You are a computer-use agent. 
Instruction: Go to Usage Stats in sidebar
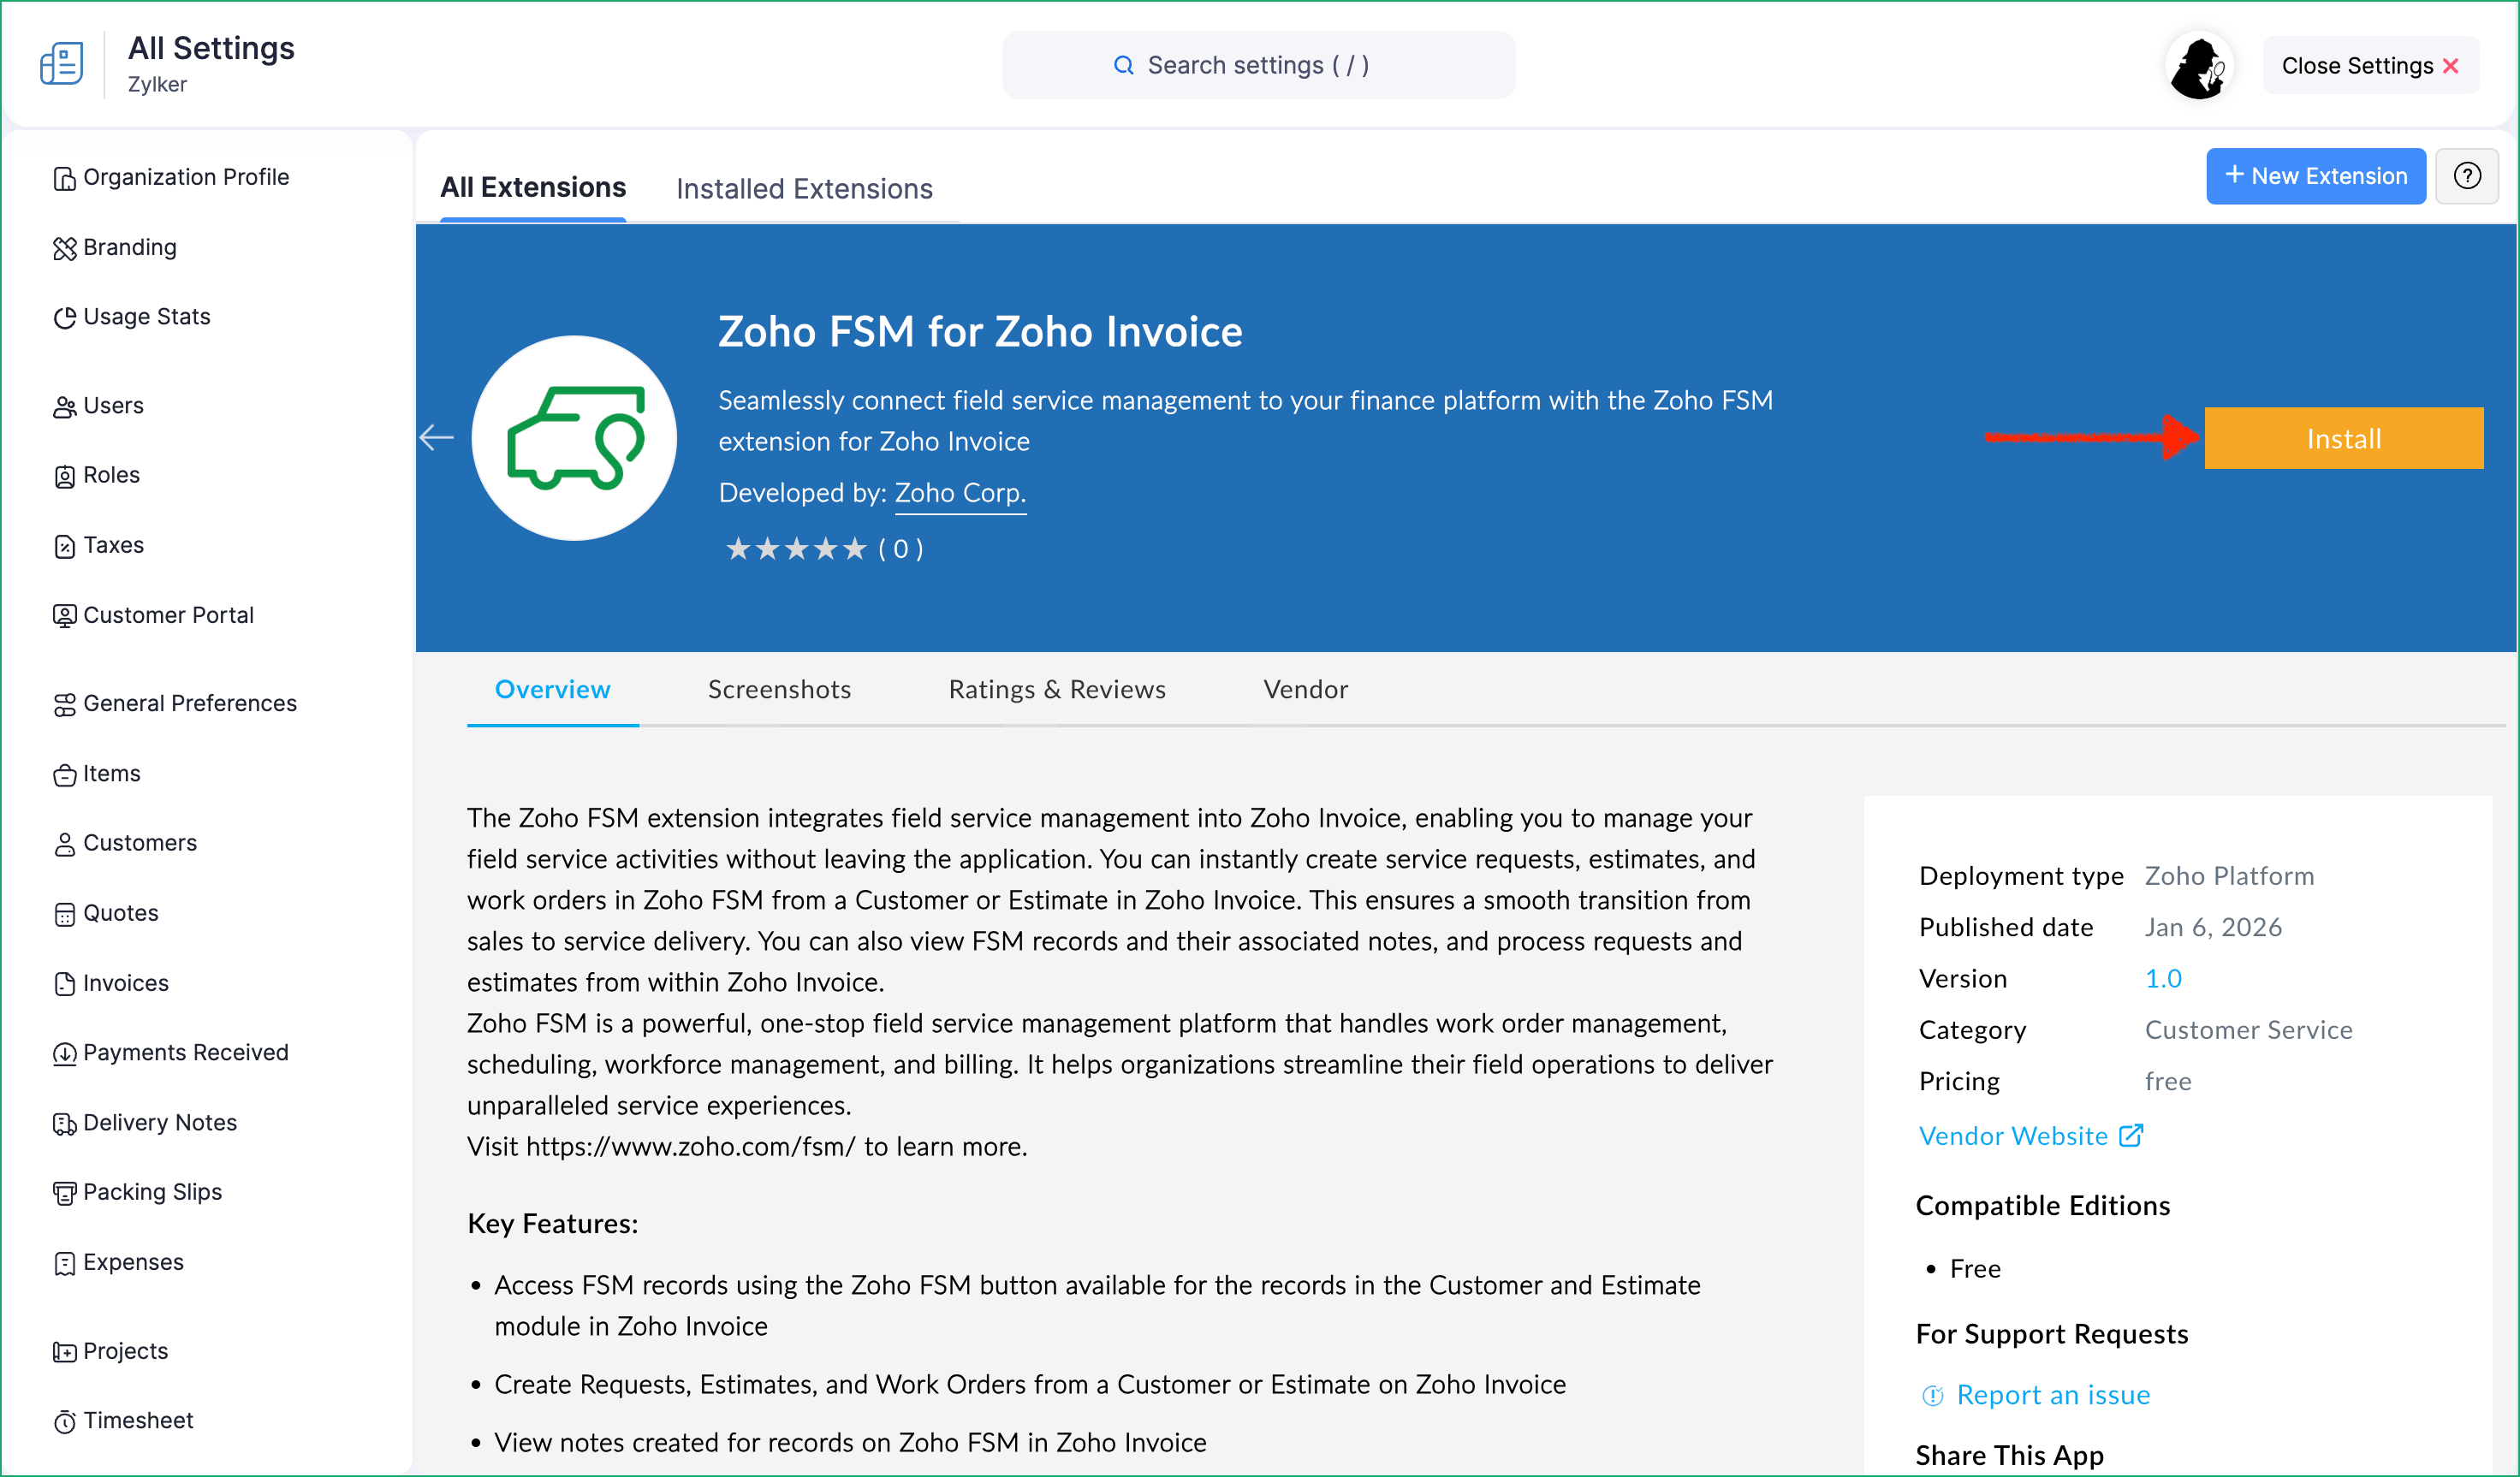[146, 317]
